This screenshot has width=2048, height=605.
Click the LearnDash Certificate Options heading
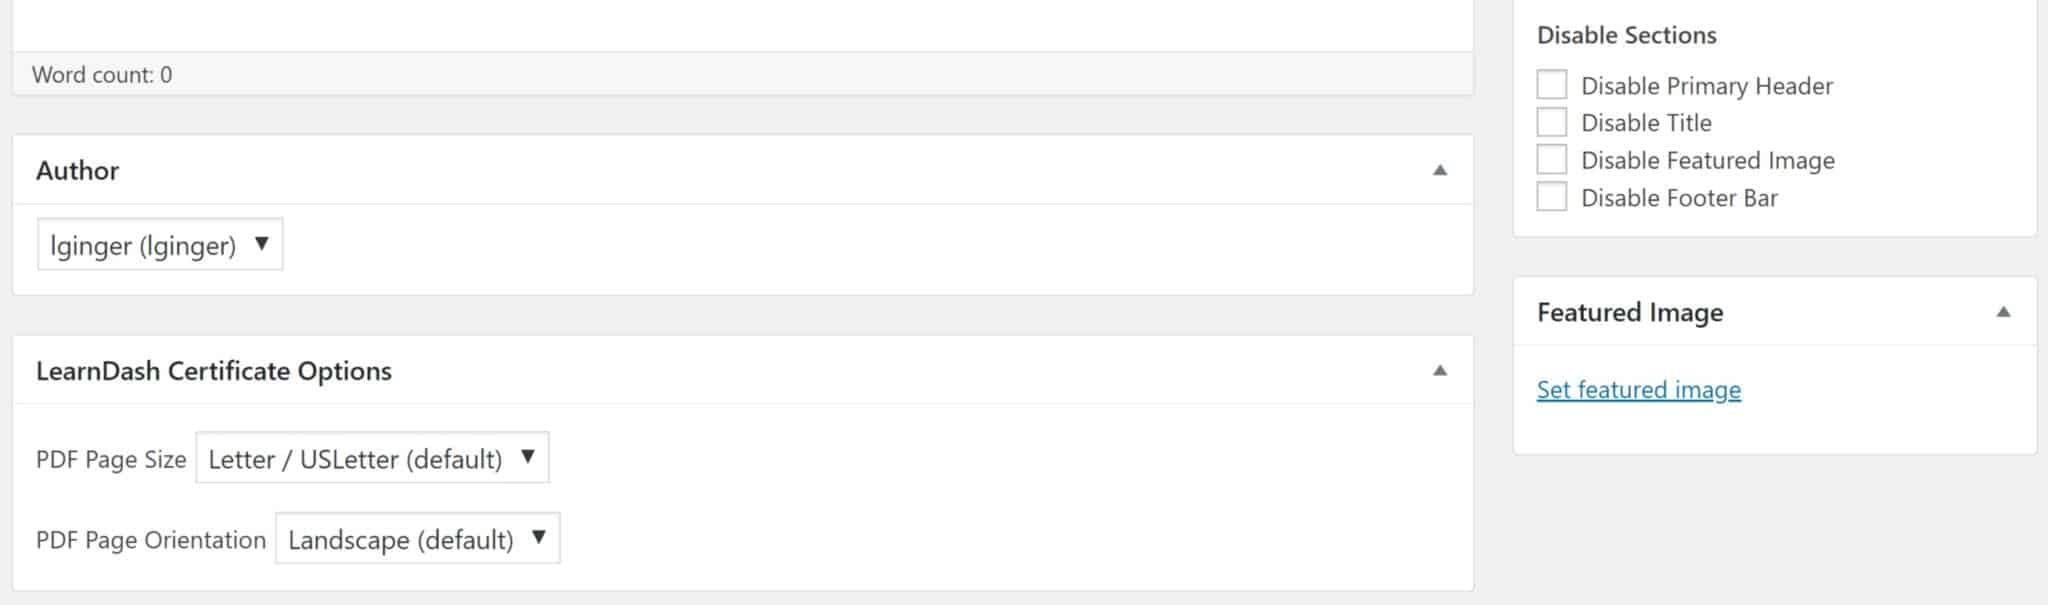pos(214,371)
